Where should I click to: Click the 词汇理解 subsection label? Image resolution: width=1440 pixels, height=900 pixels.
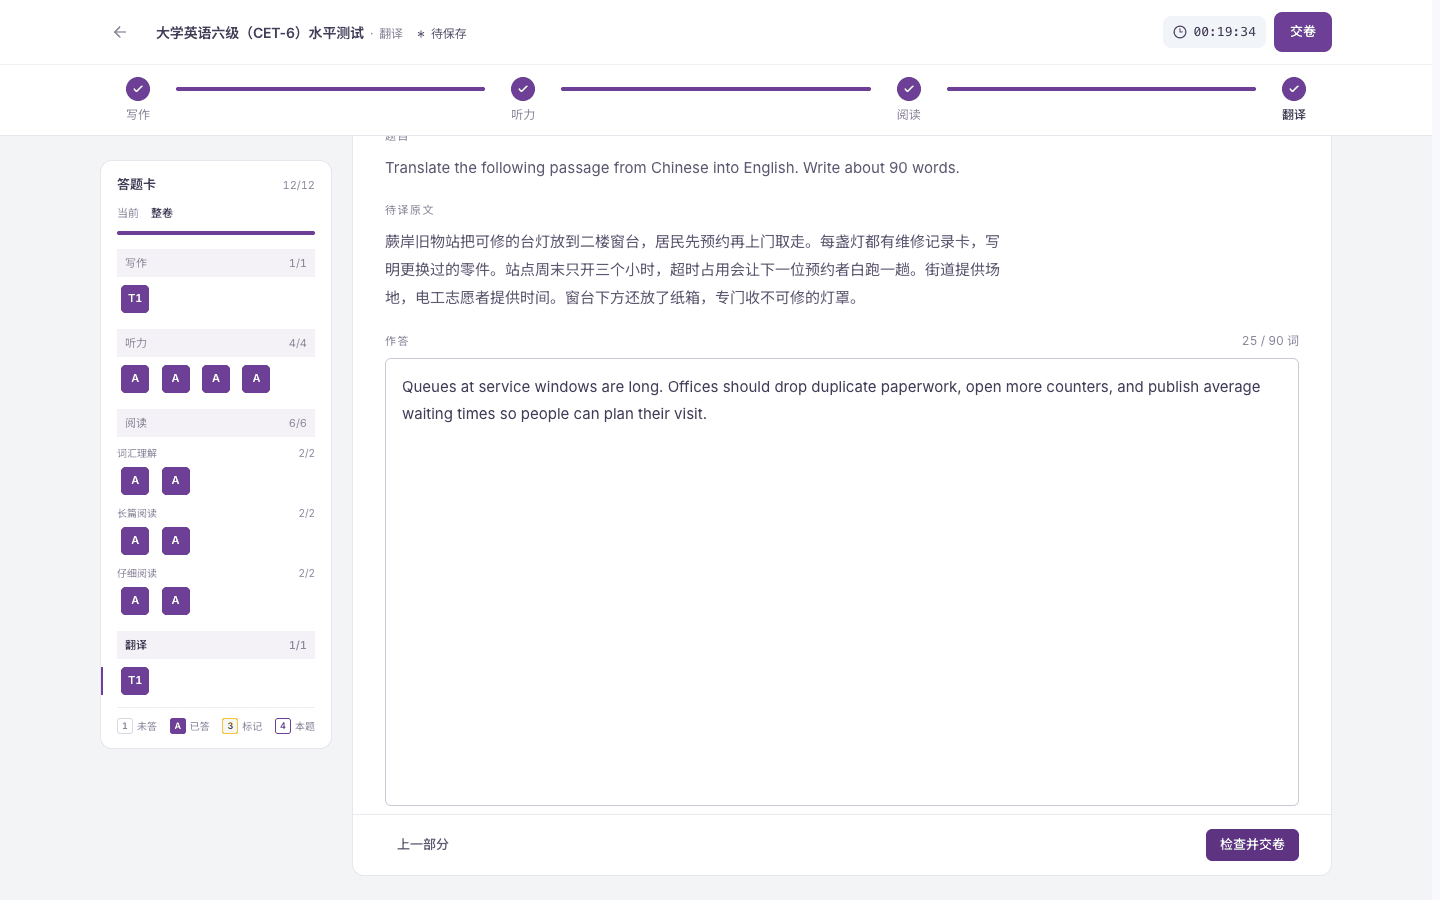pos(137,453)
